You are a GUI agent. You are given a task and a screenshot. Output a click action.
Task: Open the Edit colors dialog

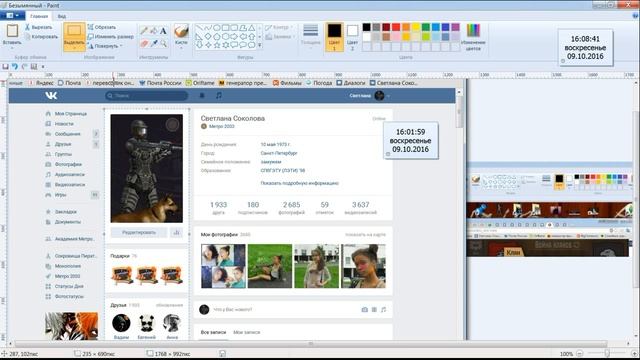click(473, 37)
